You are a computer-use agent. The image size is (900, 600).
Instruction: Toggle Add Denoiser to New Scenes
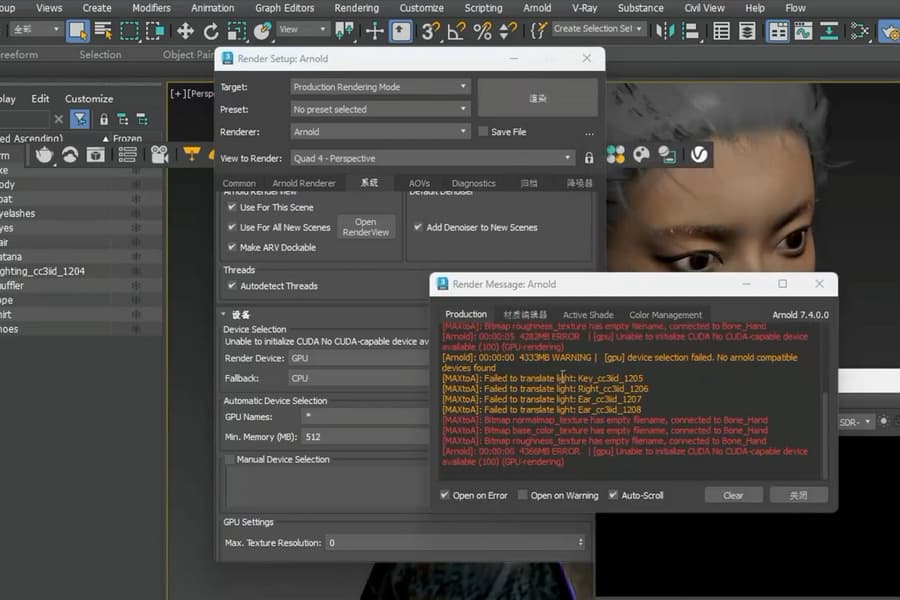418,227
